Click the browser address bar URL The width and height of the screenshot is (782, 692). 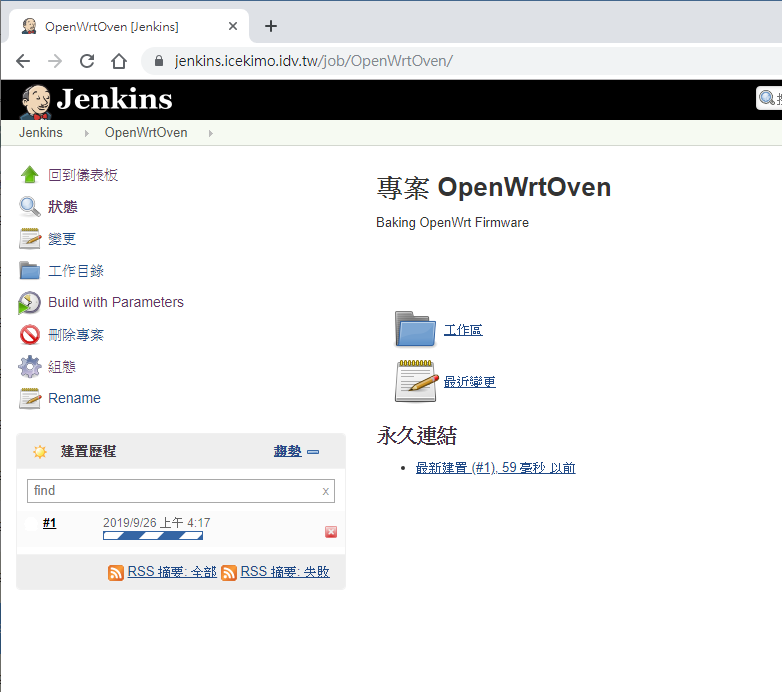coord(314,61)
